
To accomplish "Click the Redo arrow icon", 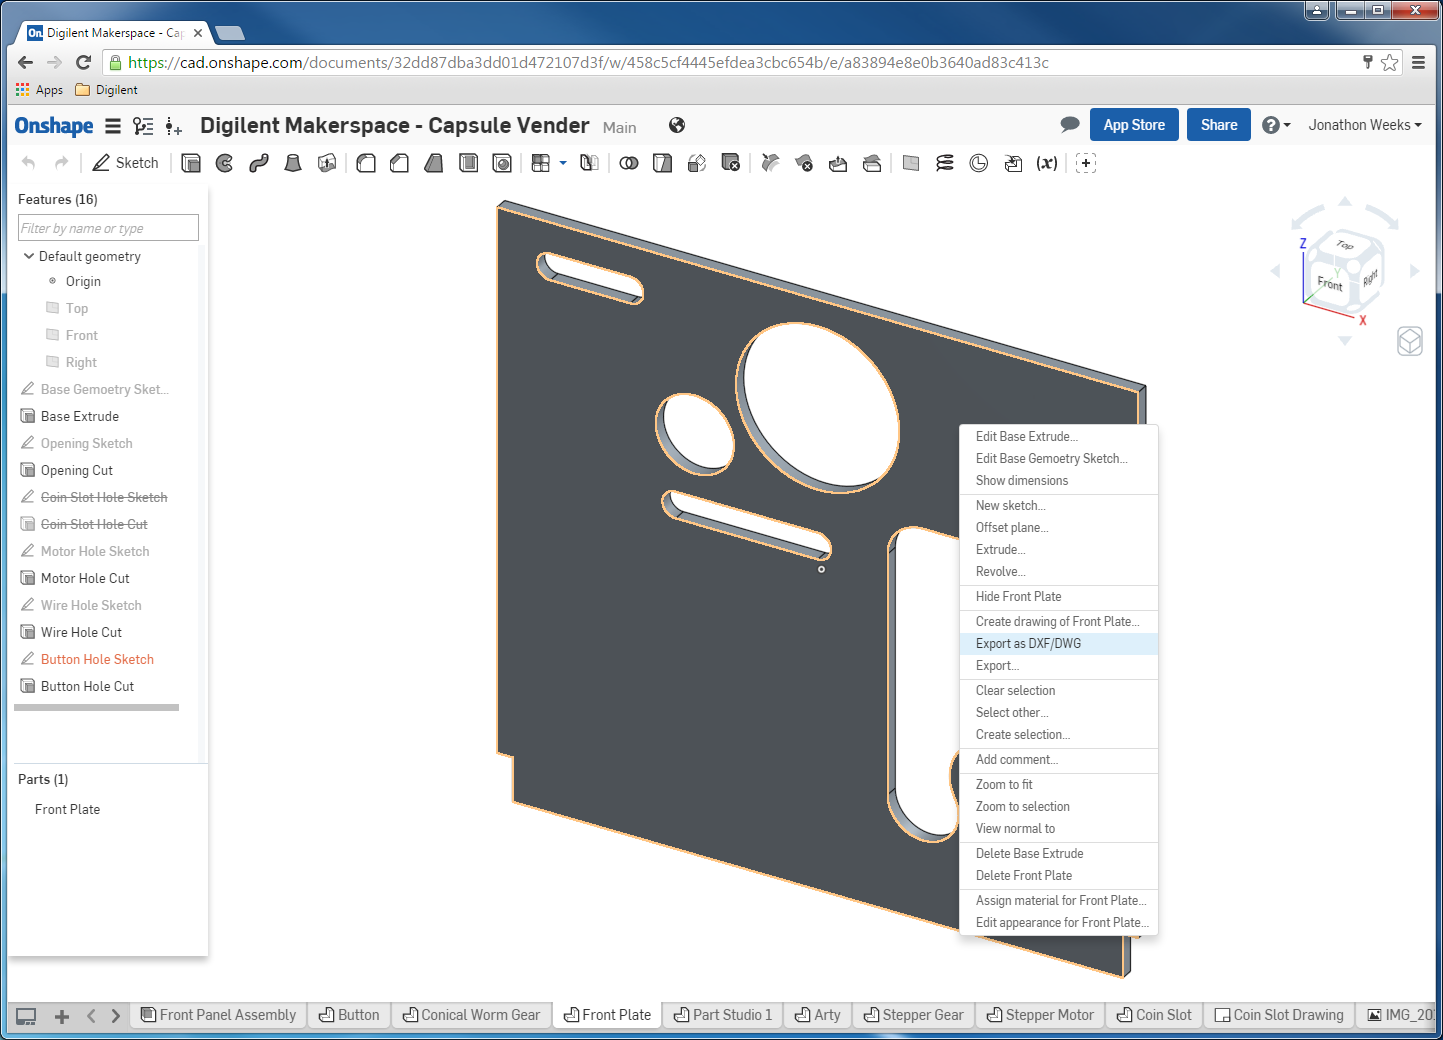I will click(62, 163).
